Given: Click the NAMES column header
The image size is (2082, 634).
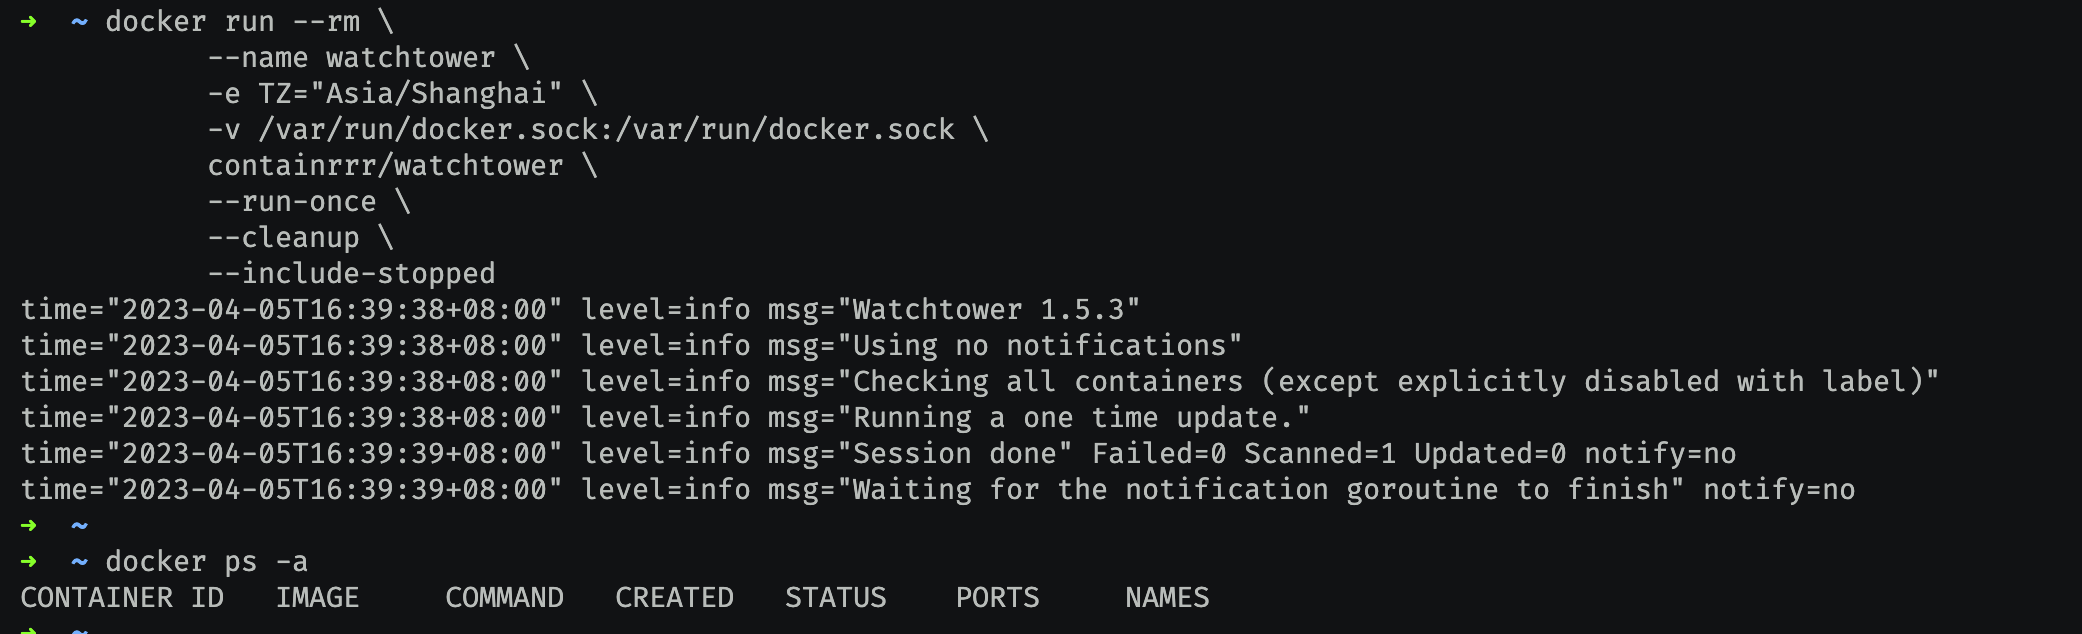Looking at the screenshot, I should pyautogui.click(x=1167, y=597).
